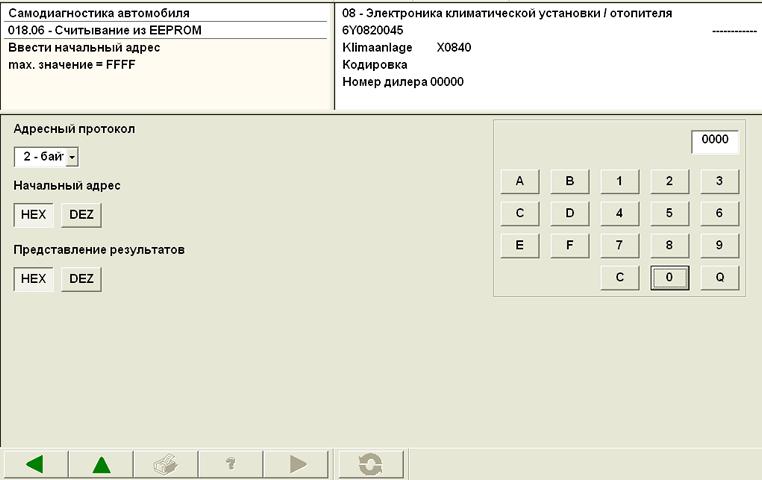Screen dimensions: 762x480
Task: Click the part number 6Y0820045
Action: (373, 31)
